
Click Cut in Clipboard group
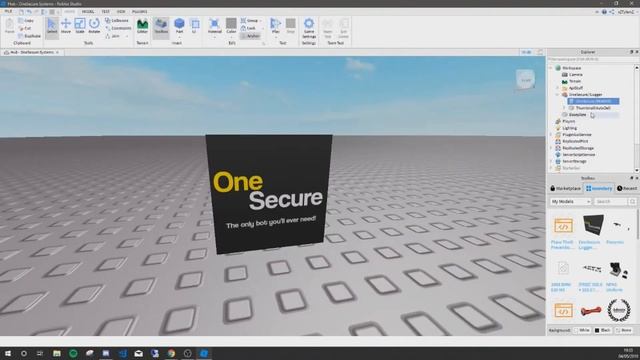coord(25,28)
